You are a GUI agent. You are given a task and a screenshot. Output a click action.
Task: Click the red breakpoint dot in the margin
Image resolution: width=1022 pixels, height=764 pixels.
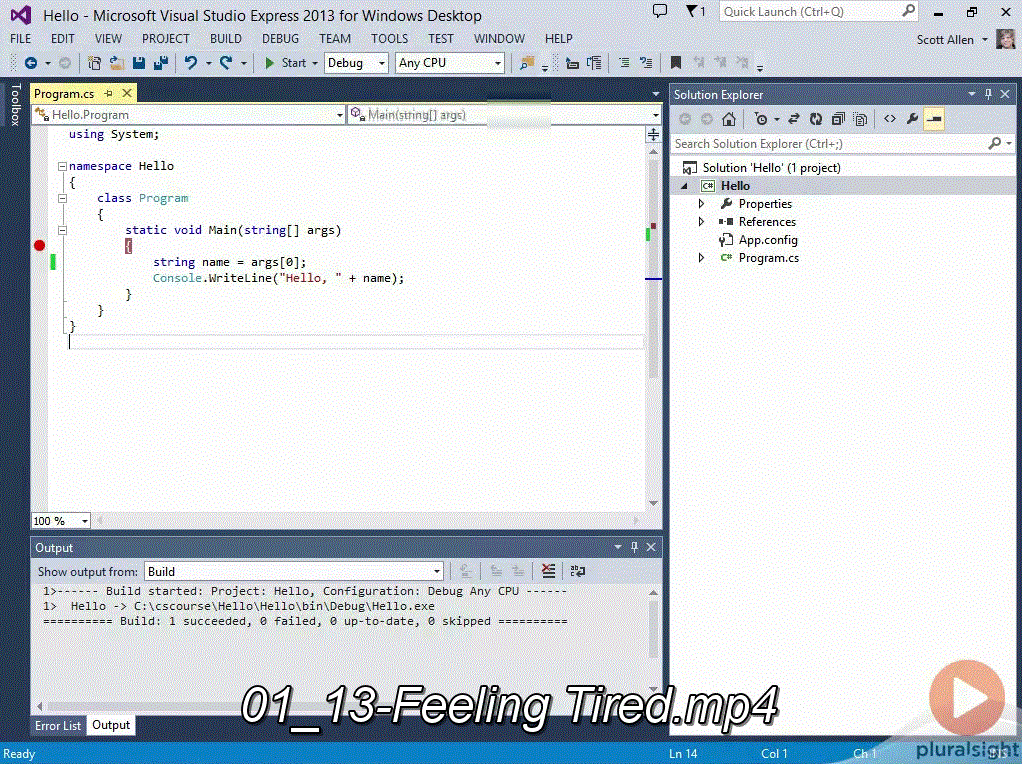click(40, 246)
